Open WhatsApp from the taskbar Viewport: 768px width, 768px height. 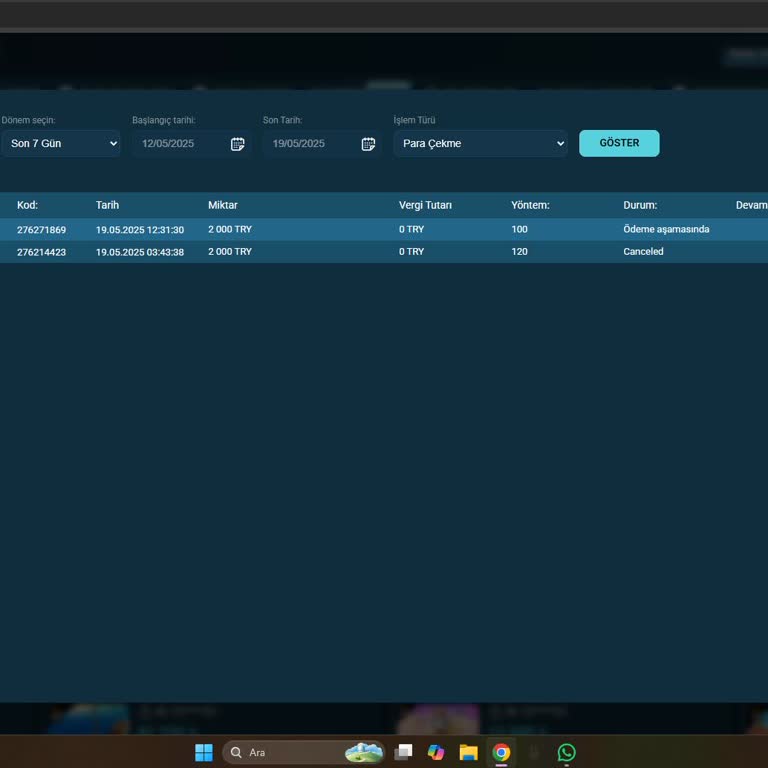(x=567, y=752)
